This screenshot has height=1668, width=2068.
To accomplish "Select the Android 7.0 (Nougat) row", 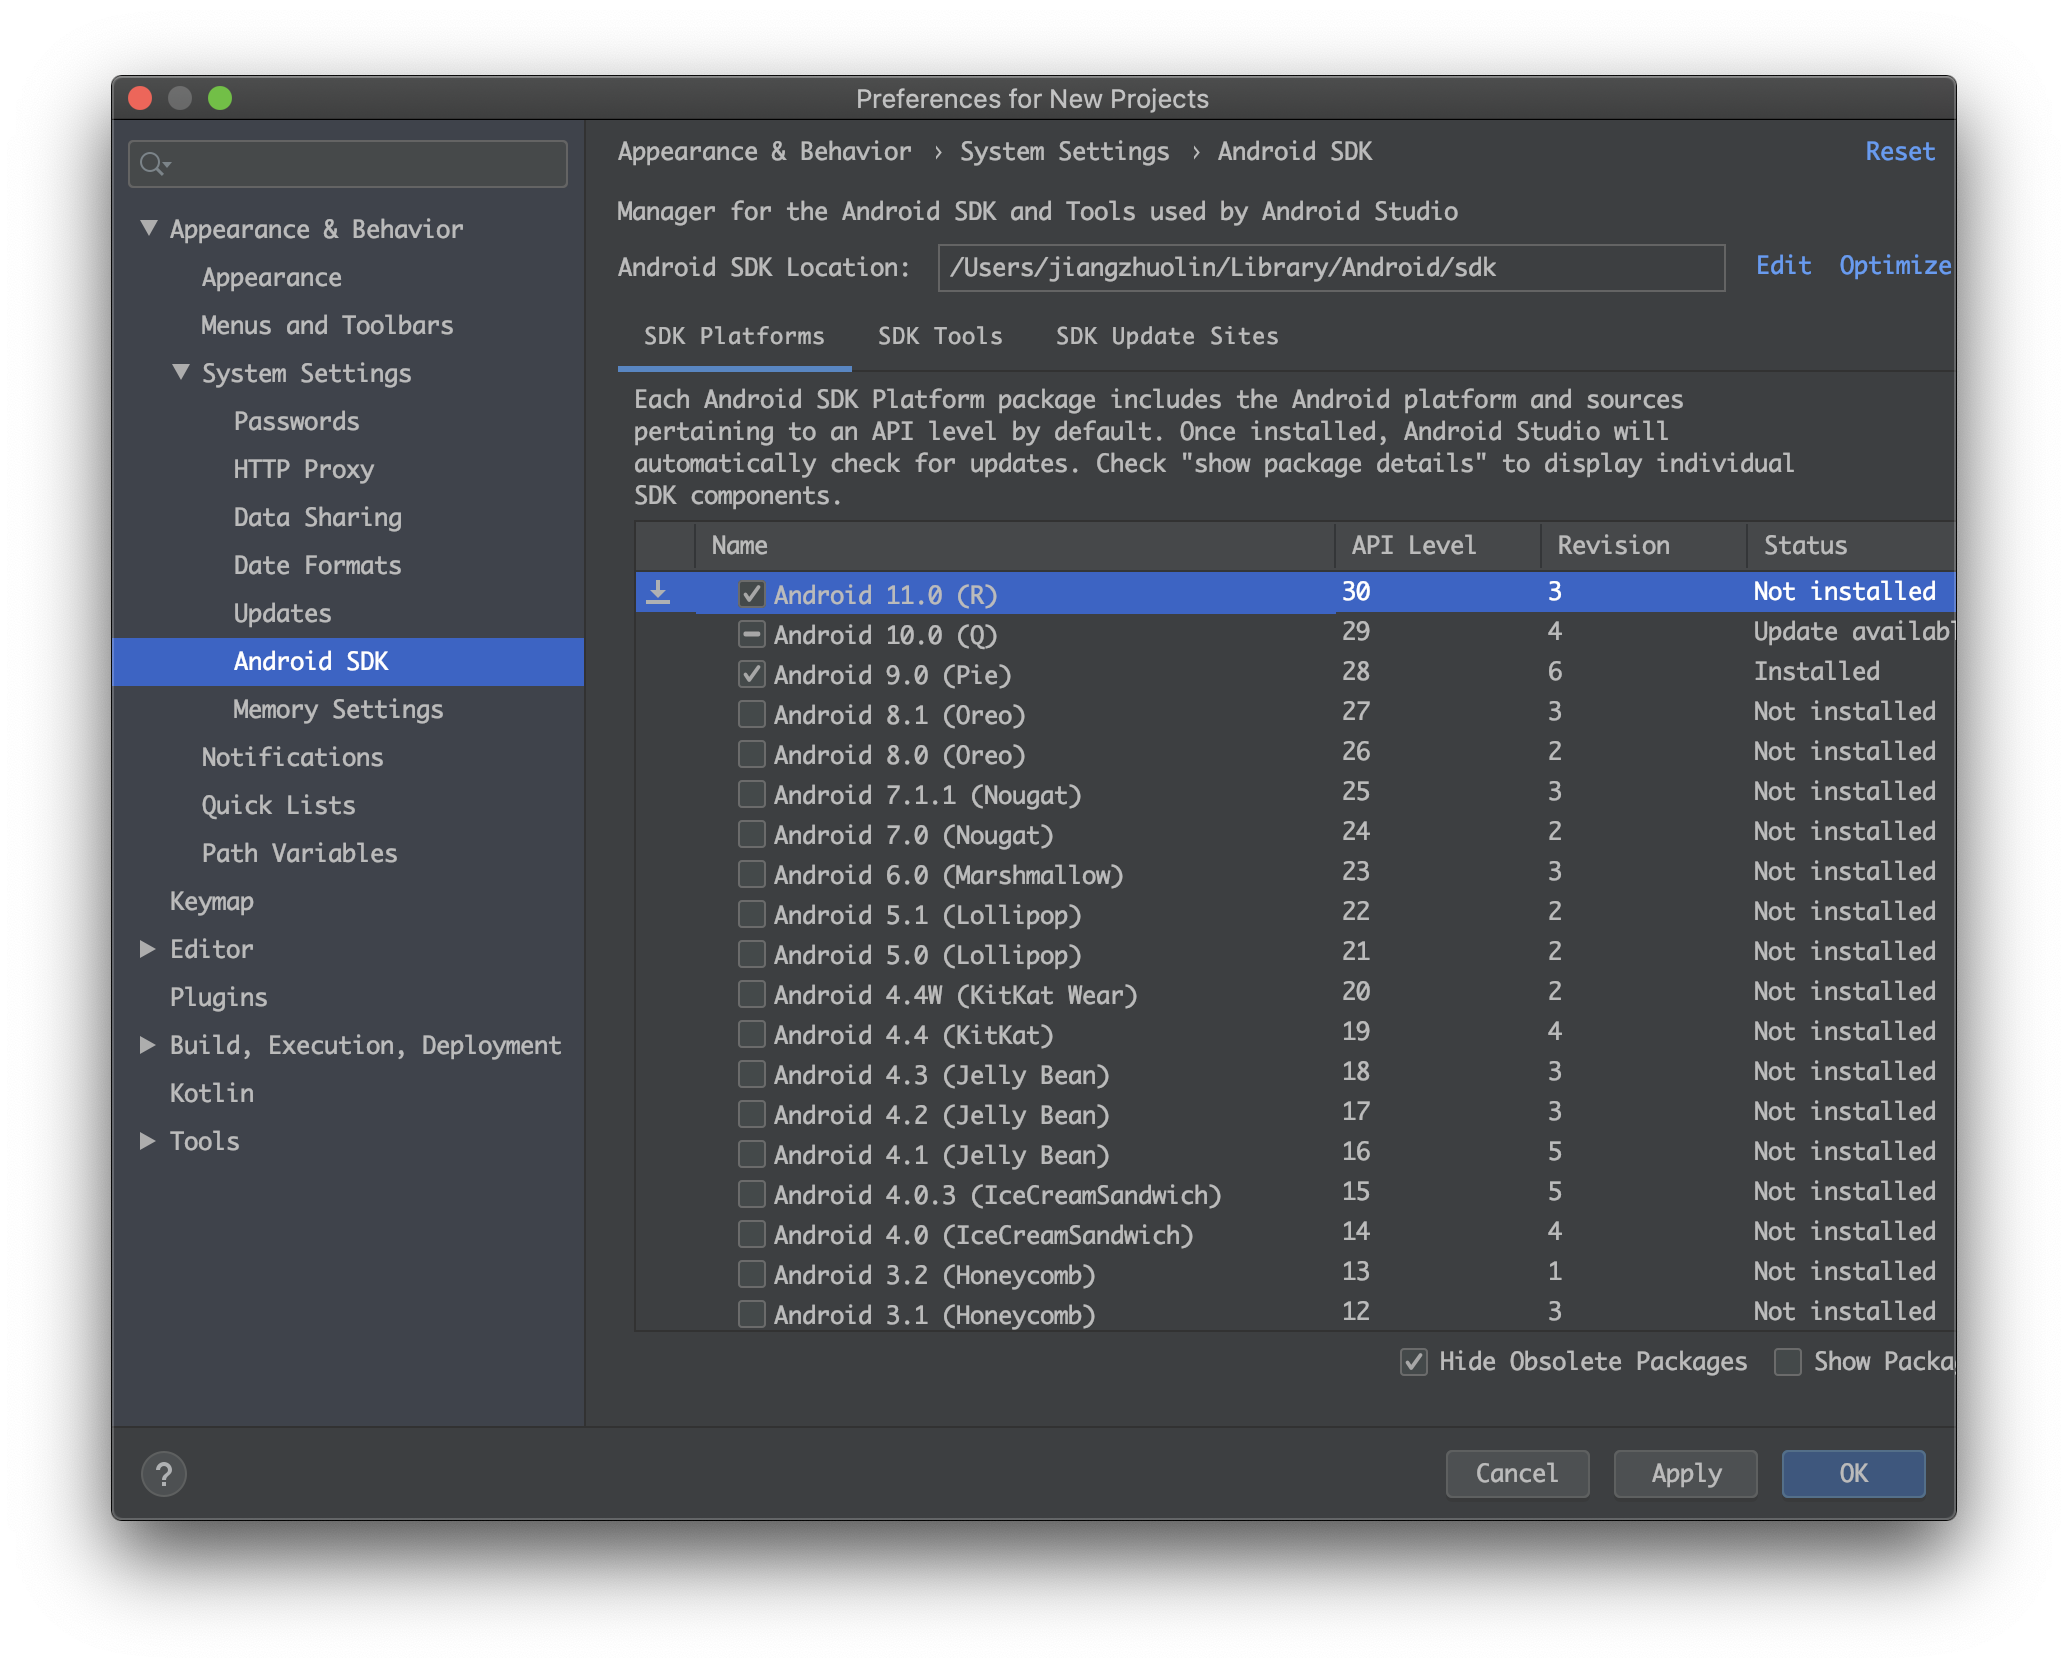I will (1294, 833).
